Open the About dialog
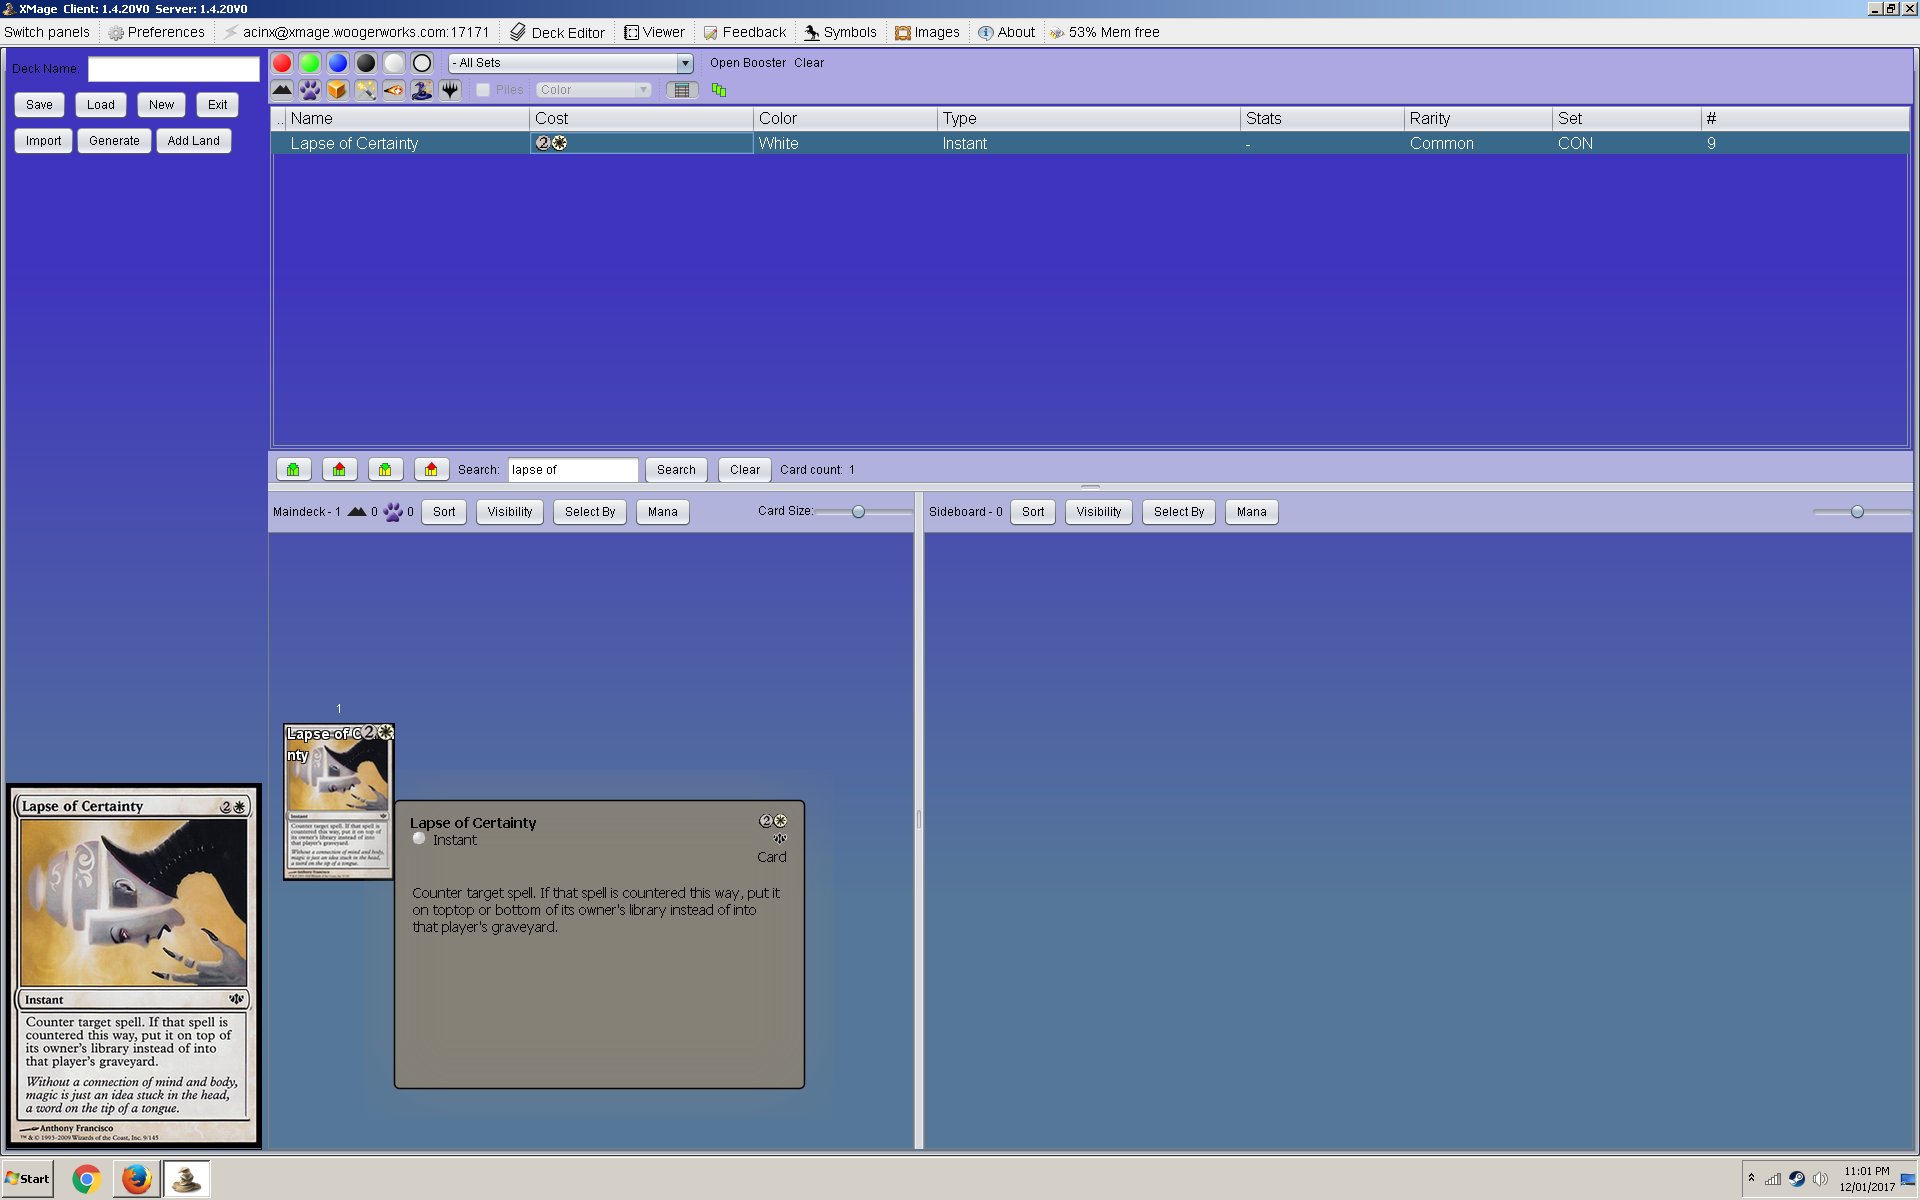 click(1006, 32)
